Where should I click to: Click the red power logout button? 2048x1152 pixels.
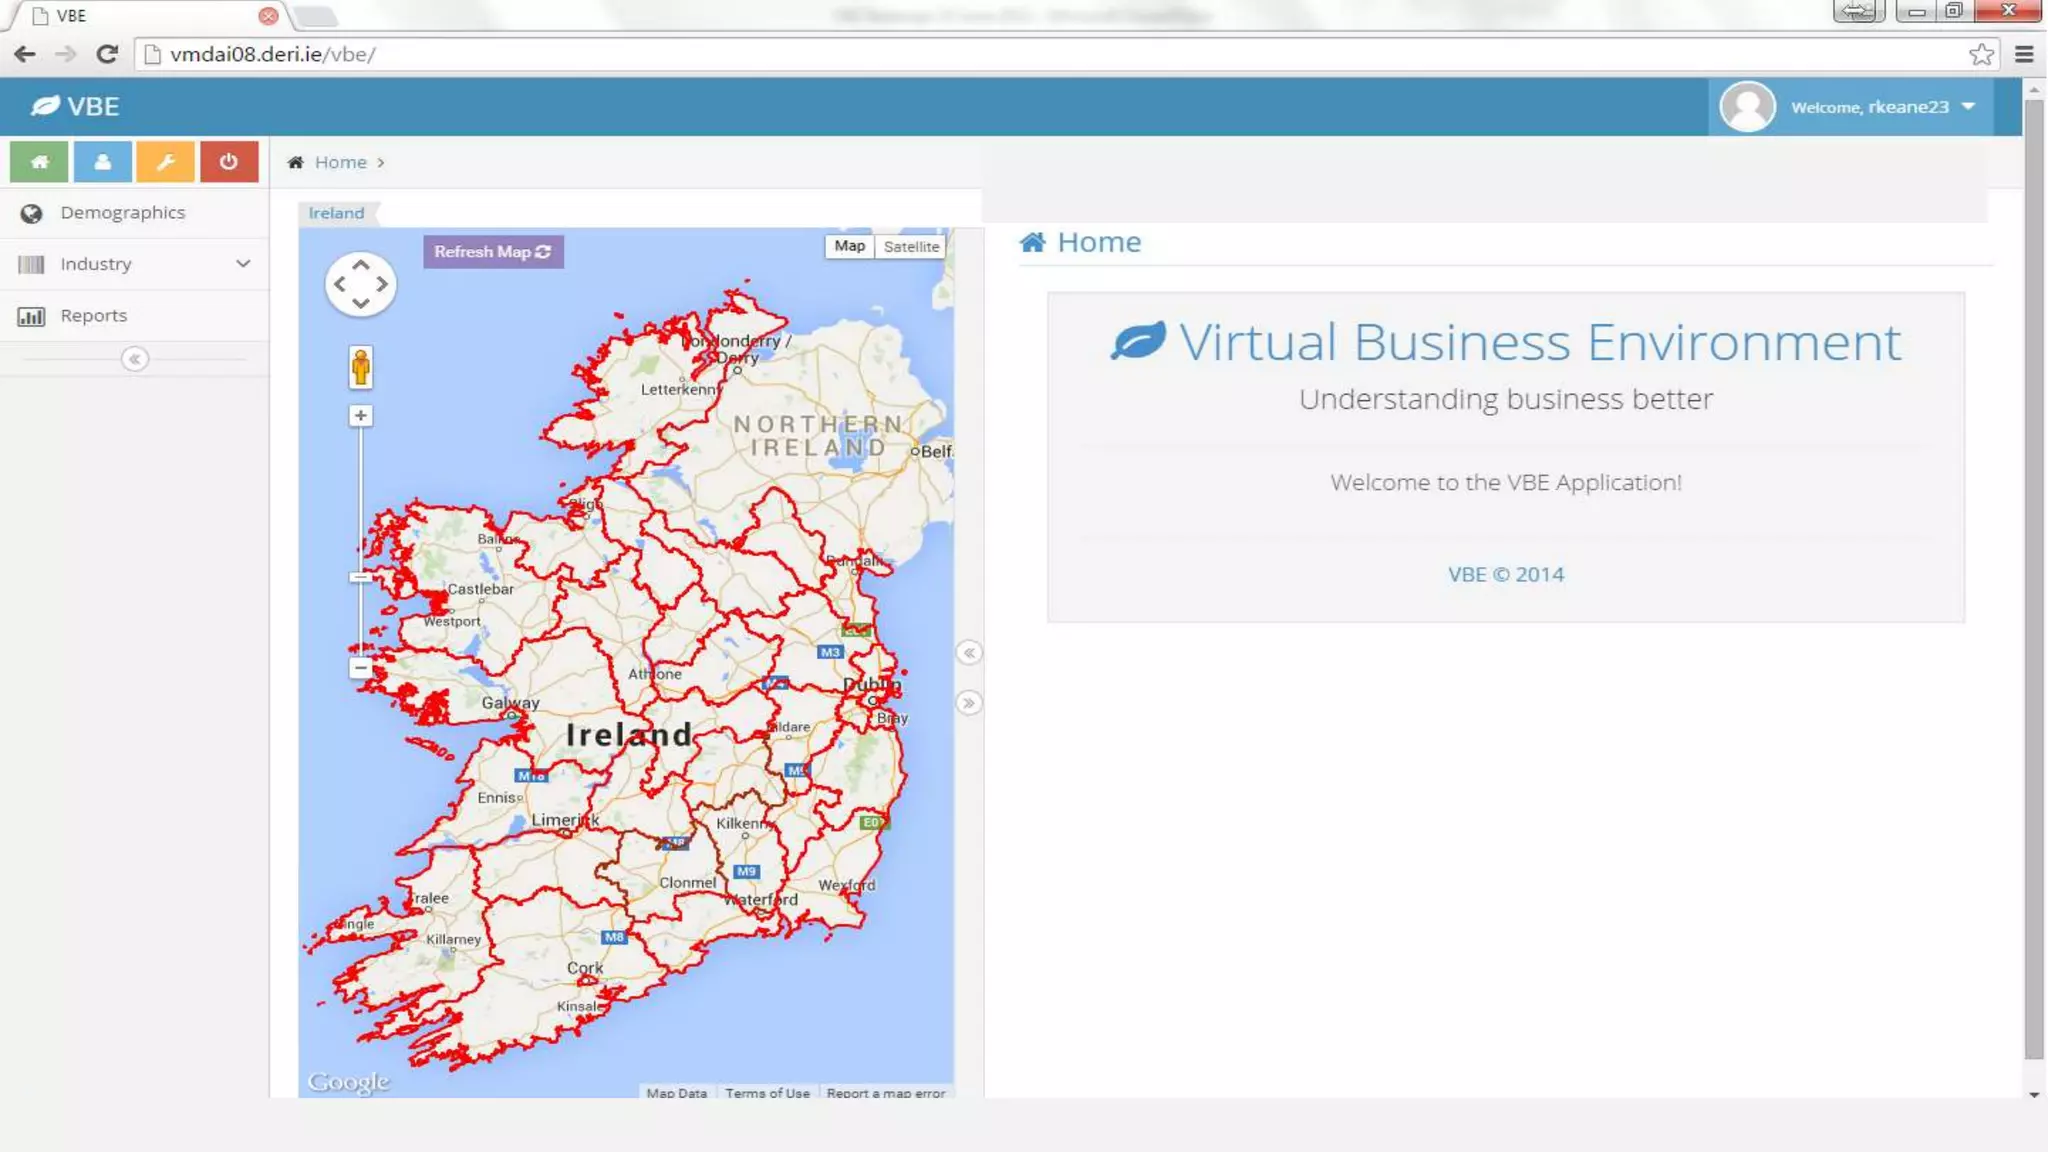[229, 162]
